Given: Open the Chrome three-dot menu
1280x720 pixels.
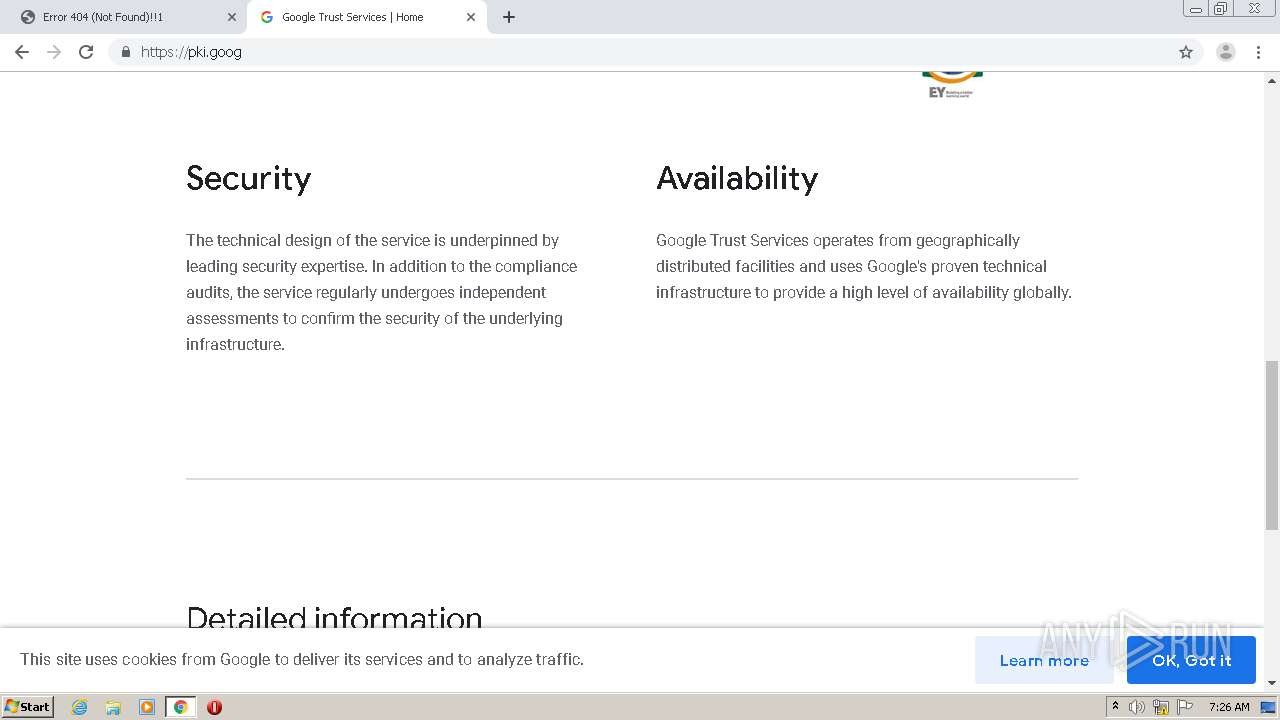Looking at the screenshot, I should pos(1258,52).
